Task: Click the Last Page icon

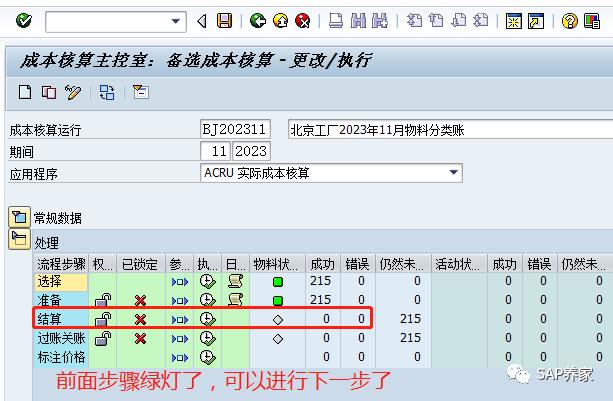Action: [480, 21]
